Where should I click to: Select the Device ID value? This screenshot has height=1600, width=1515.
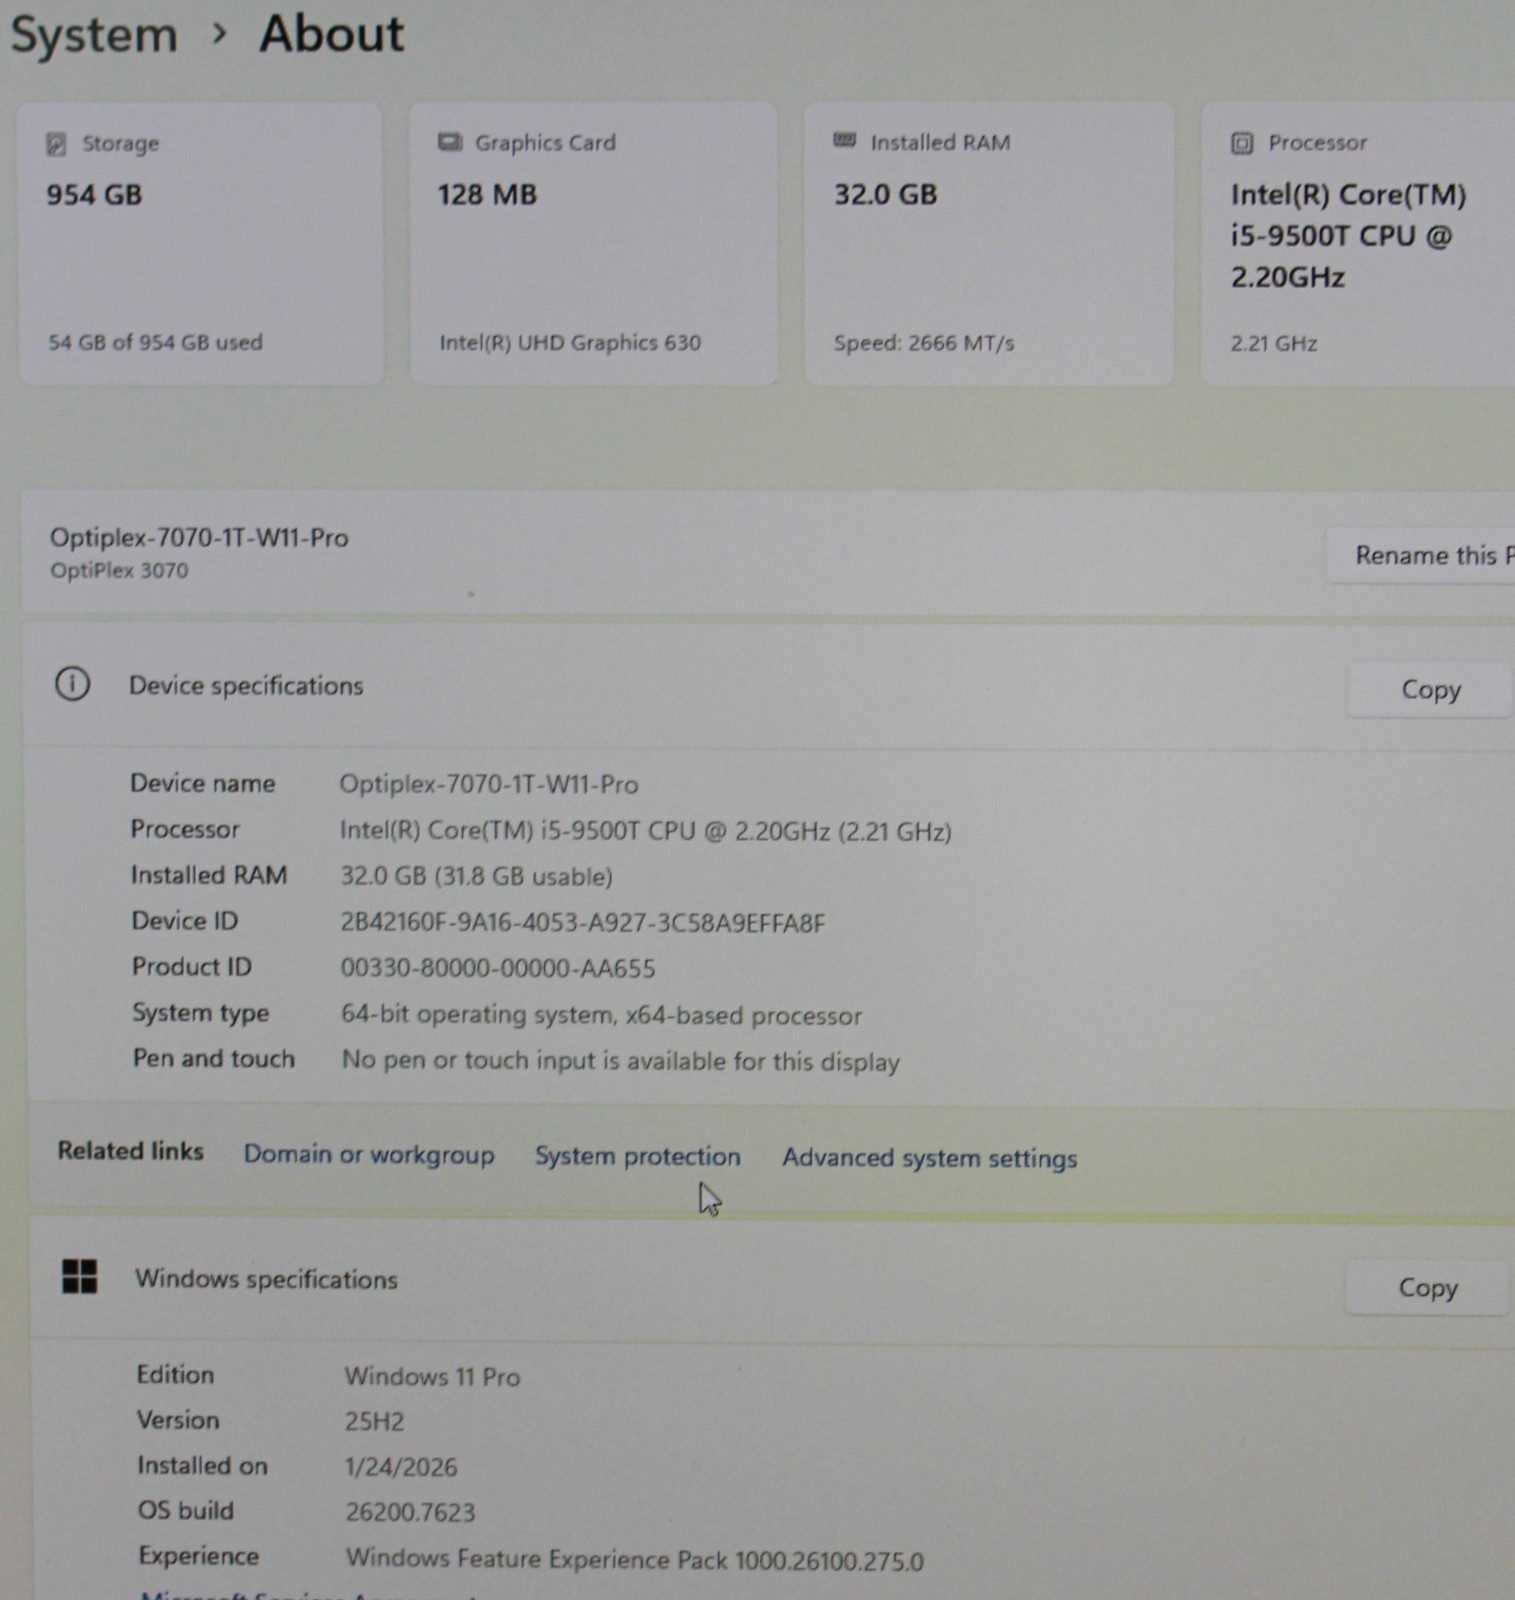[583, 923]
